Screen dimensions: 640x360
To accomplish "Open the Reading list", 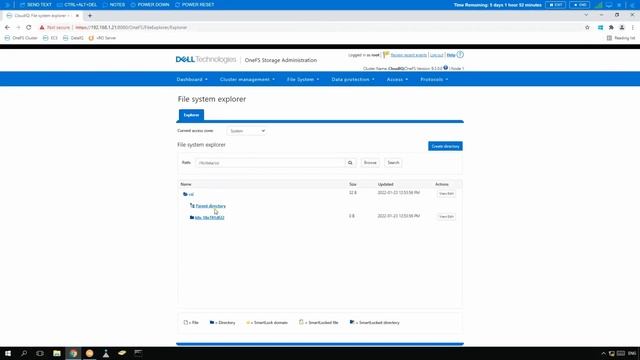I will tap(621, 38).
